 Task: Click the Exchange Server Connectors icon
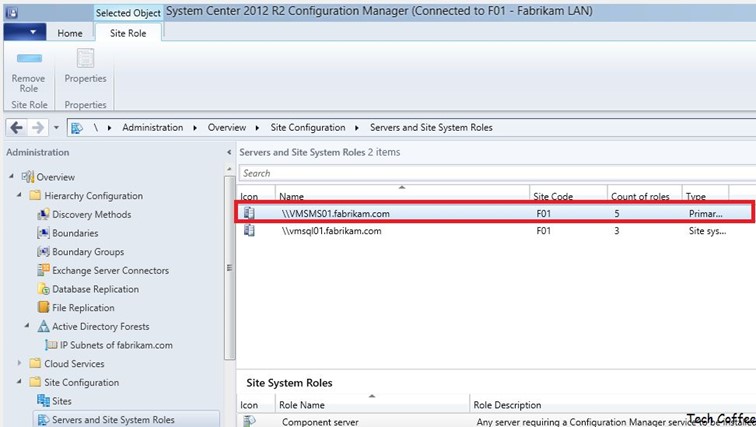(x=43, y=270)
